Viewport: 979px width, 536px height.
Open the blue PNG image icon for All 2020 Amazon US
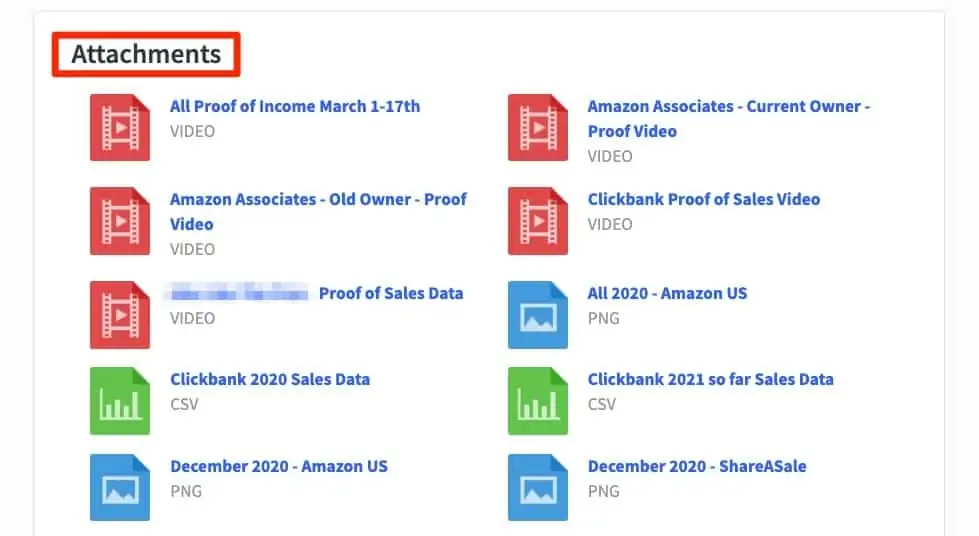pyautogui.click(x=538, y=315)
